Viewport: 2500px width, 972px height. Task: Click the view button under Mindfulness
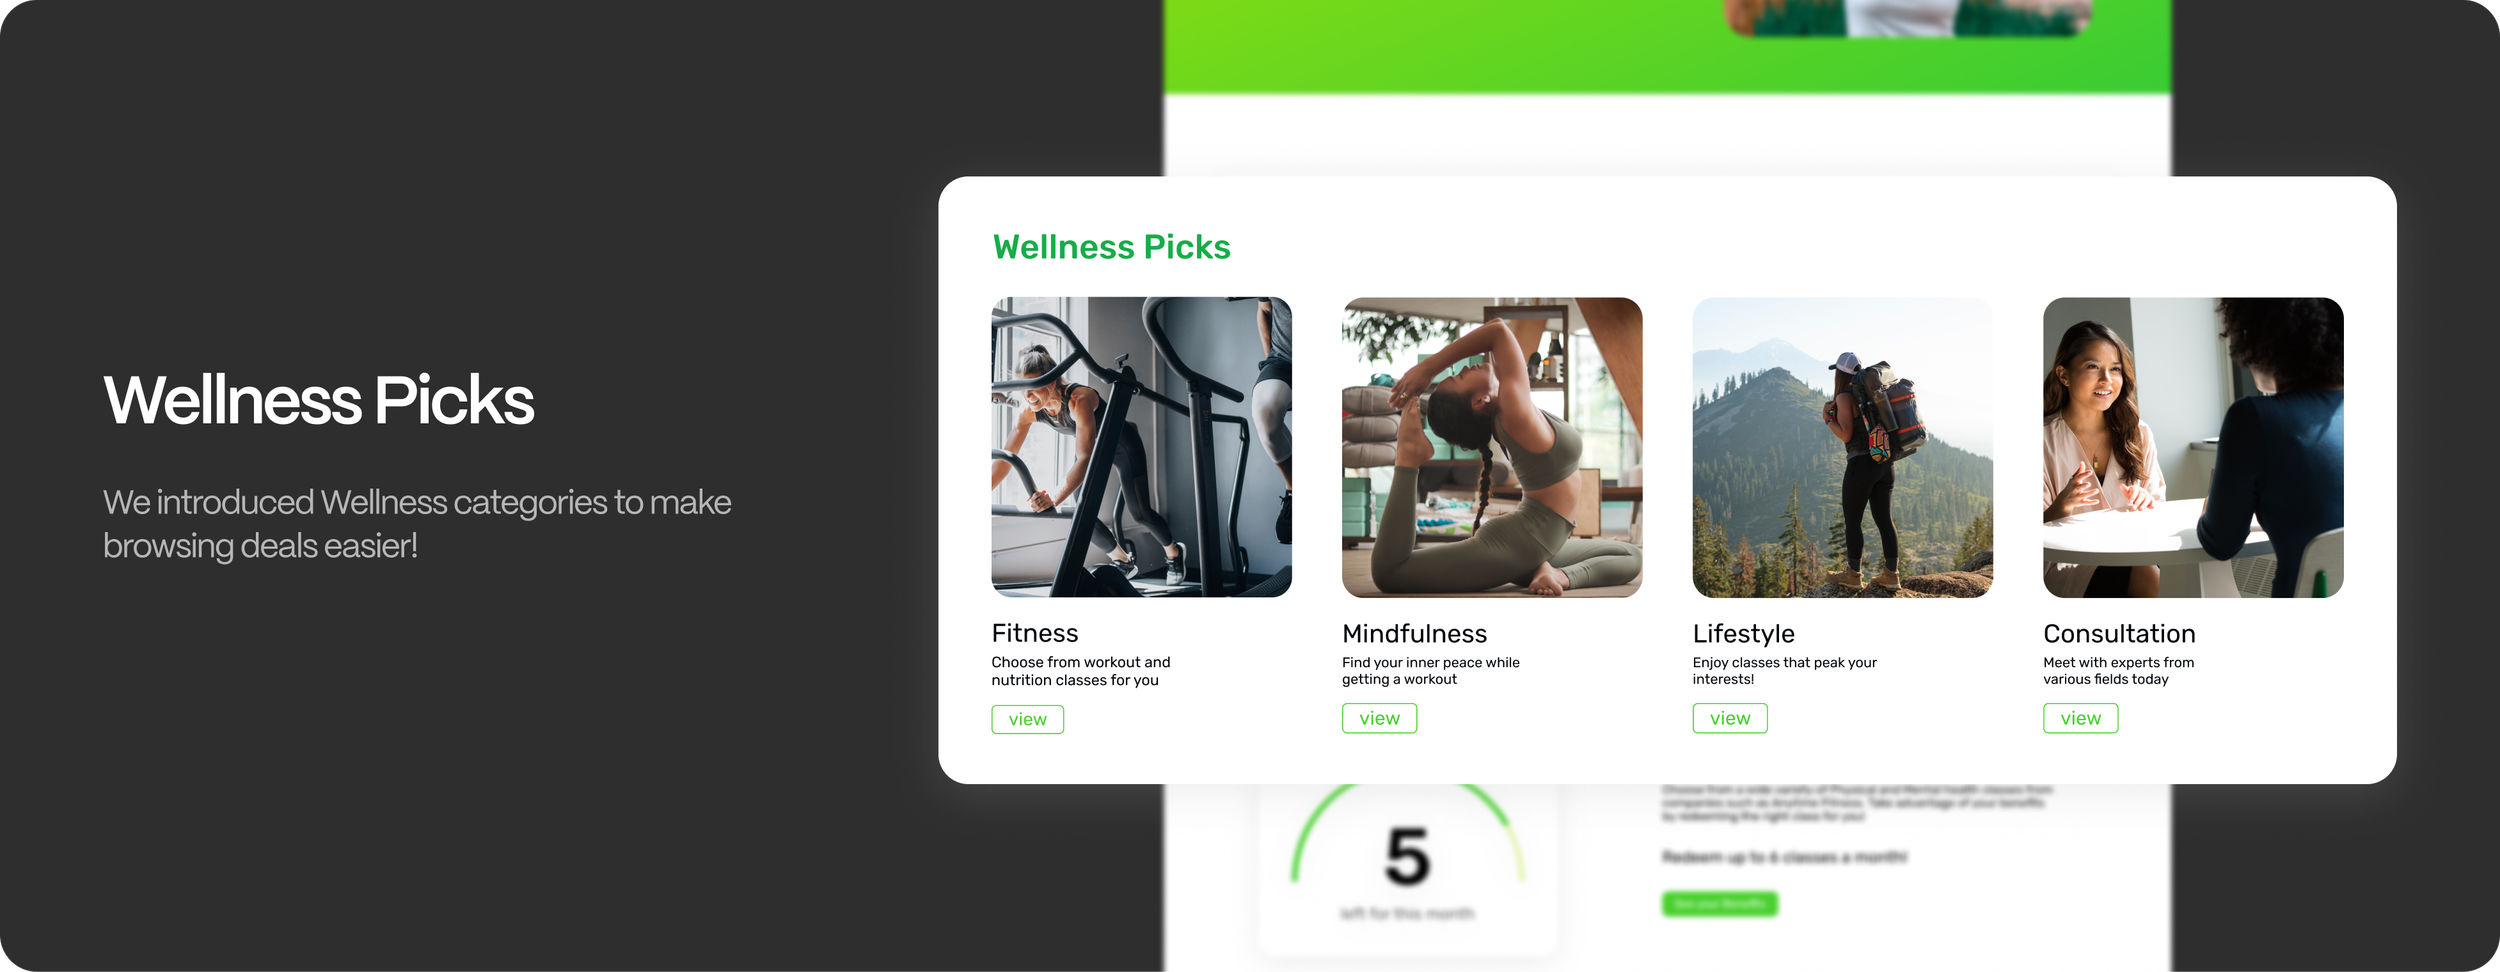point(1379,718)
